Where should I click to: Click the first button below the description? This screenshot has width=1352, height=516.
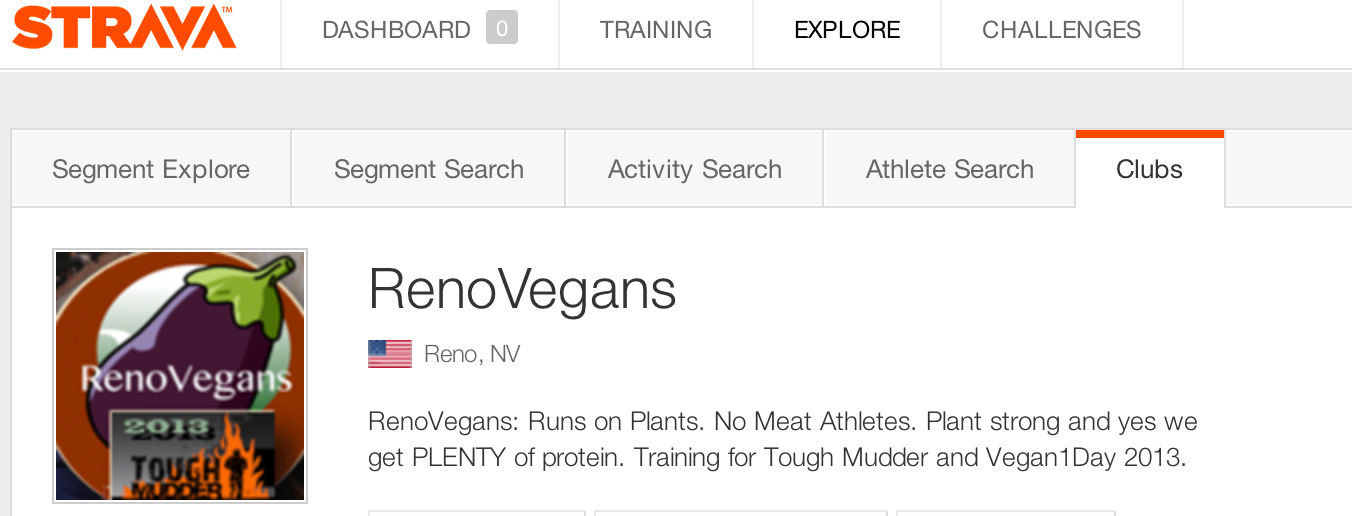476,513
